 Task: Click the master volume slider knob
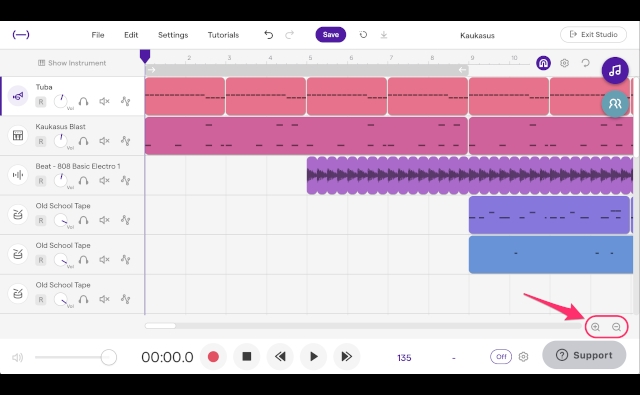point(109,357)
